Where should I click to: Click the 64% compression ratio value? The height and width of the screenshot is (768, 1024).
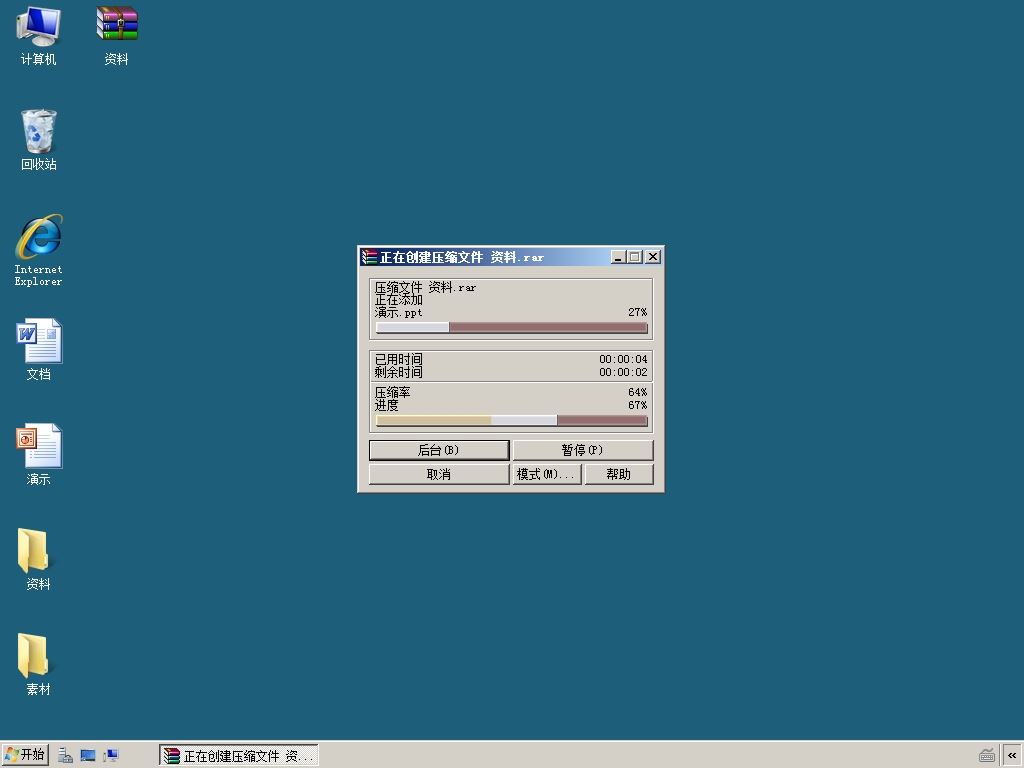click(637, 392)
